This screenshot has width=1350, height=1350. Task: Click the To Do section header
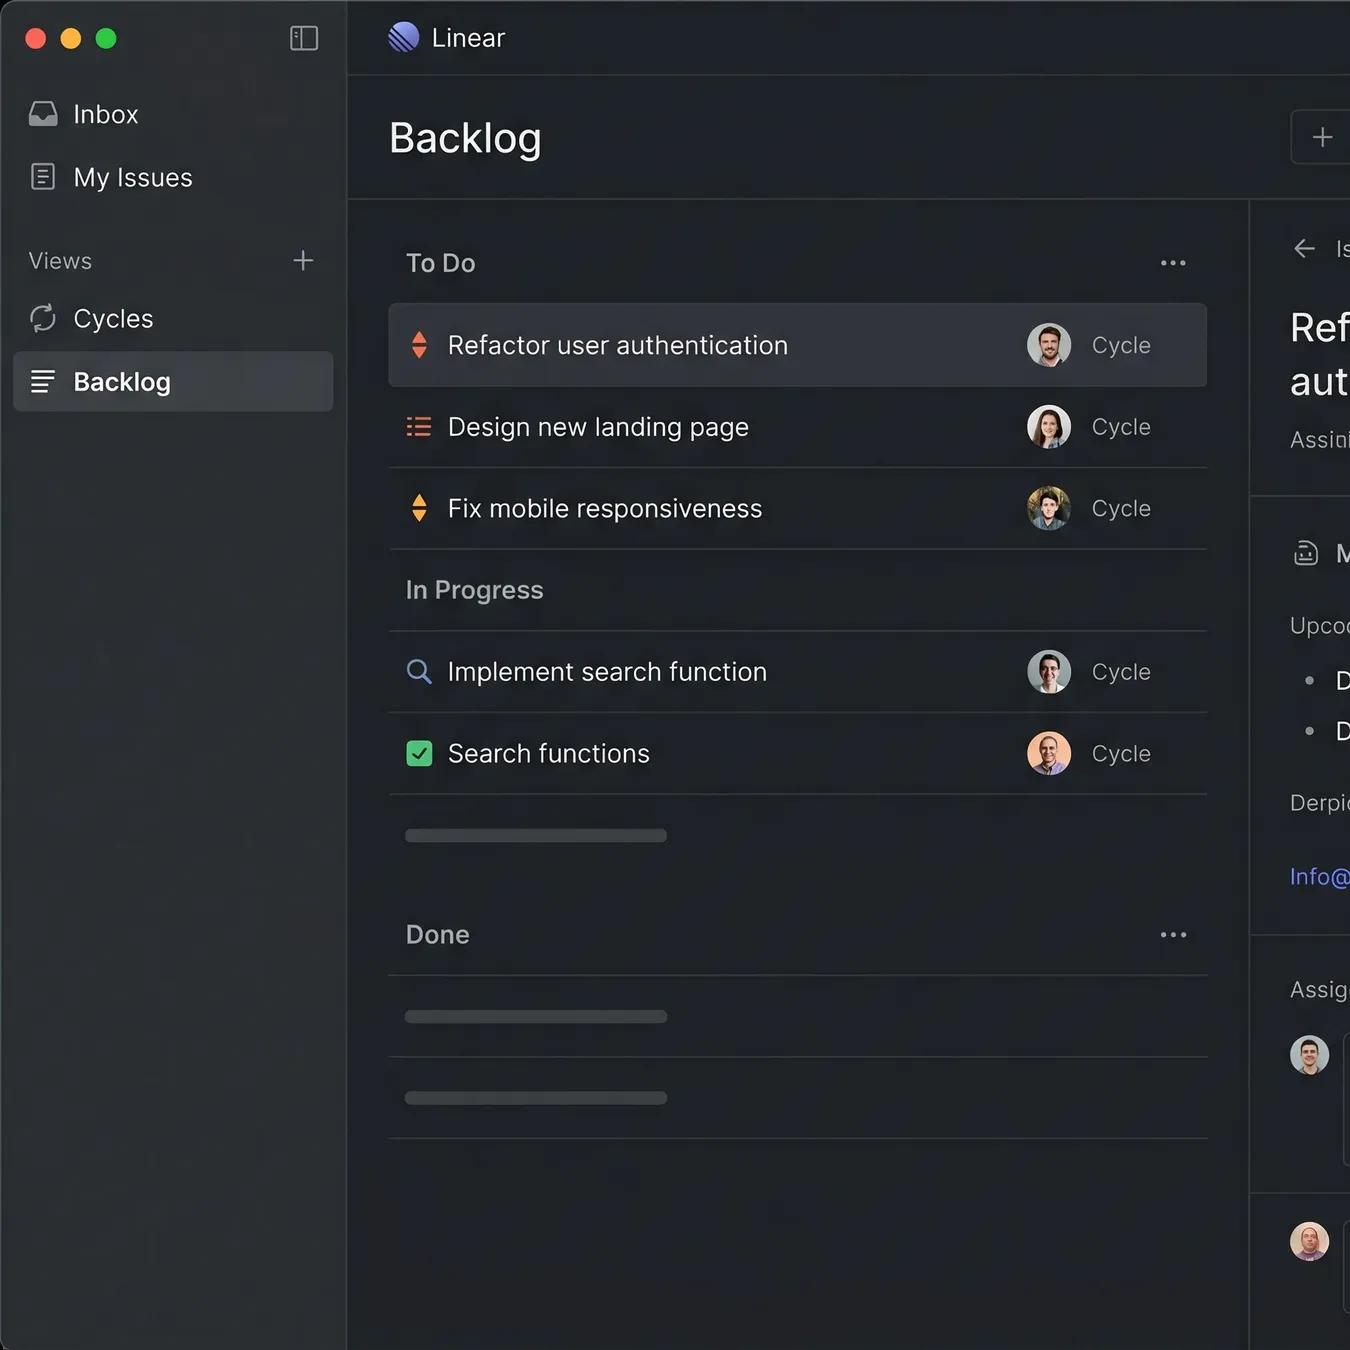coord(441,263)
